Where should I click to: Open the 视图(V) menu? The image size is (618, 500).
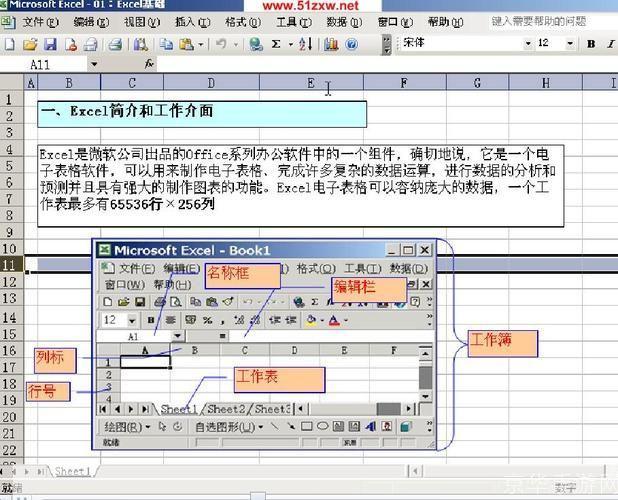tap(142, 22)
